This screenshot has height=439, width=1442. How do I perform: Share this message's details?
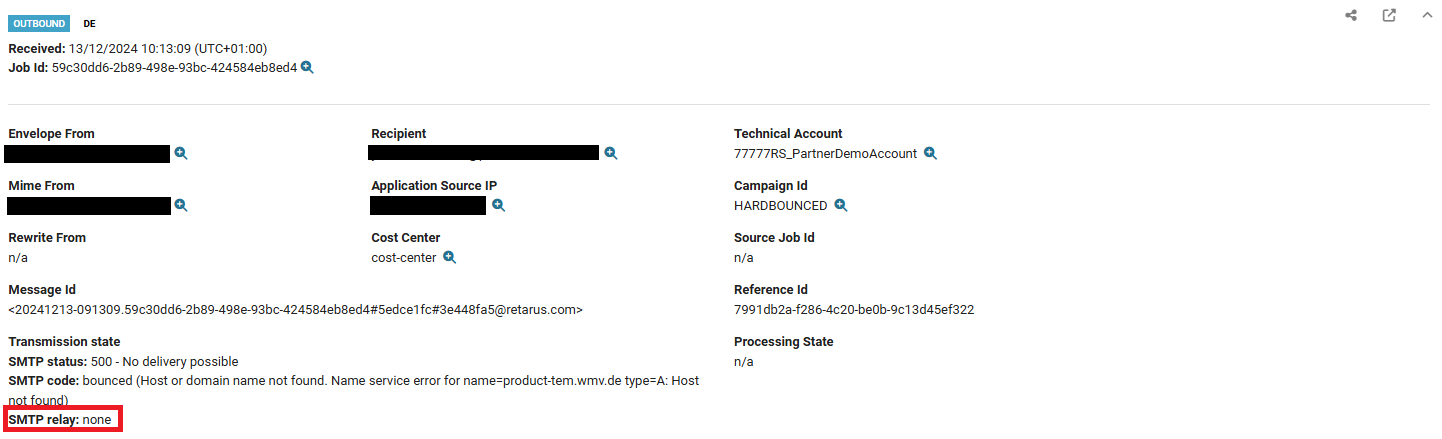tap(1351, 16)
